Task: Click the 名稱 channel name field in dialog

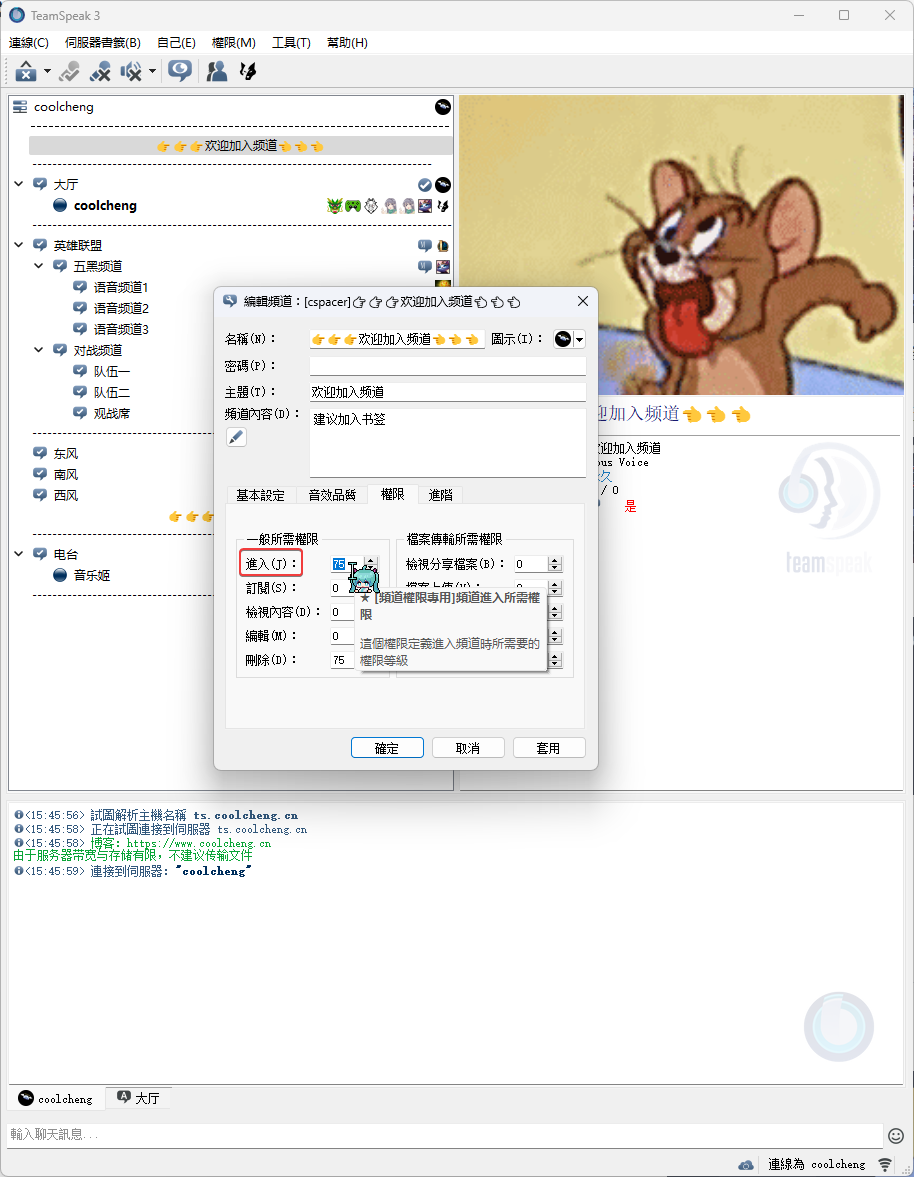Action: point(397,339)
